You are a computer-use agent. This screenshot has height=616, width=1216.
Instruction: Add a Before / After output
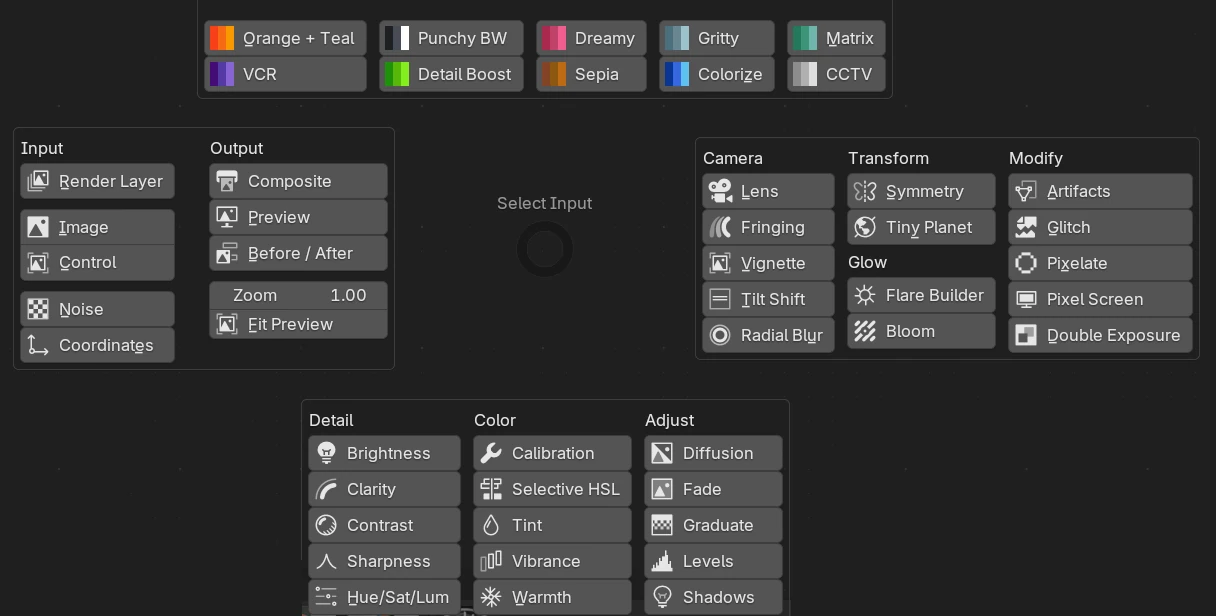pos(298,253)
